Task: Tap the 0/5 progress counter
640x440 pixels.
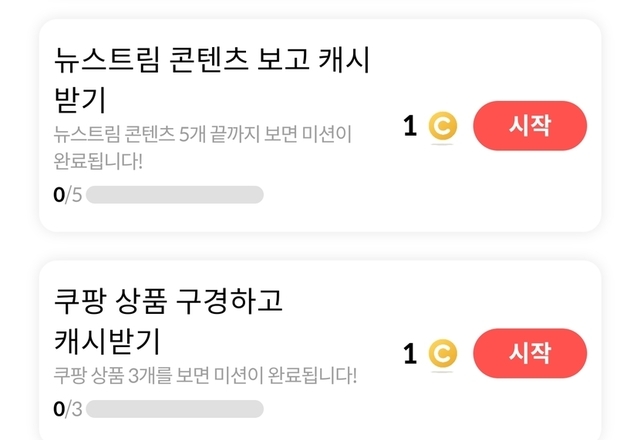Action: click(x=68, y=194)
